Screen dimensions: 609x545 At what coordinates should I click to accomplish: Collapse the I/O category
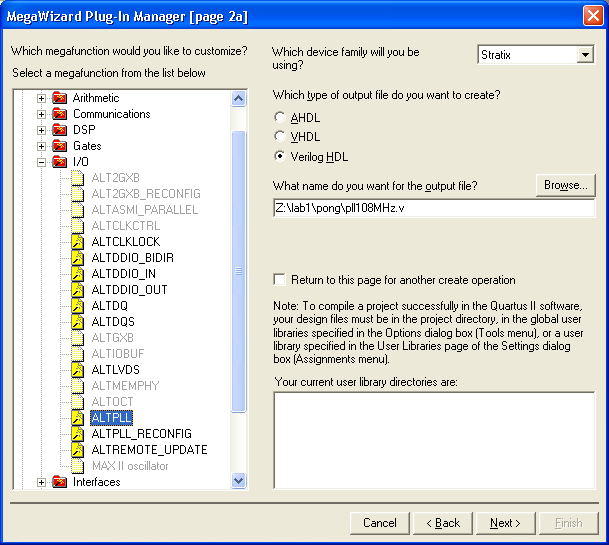click(42, 162)
